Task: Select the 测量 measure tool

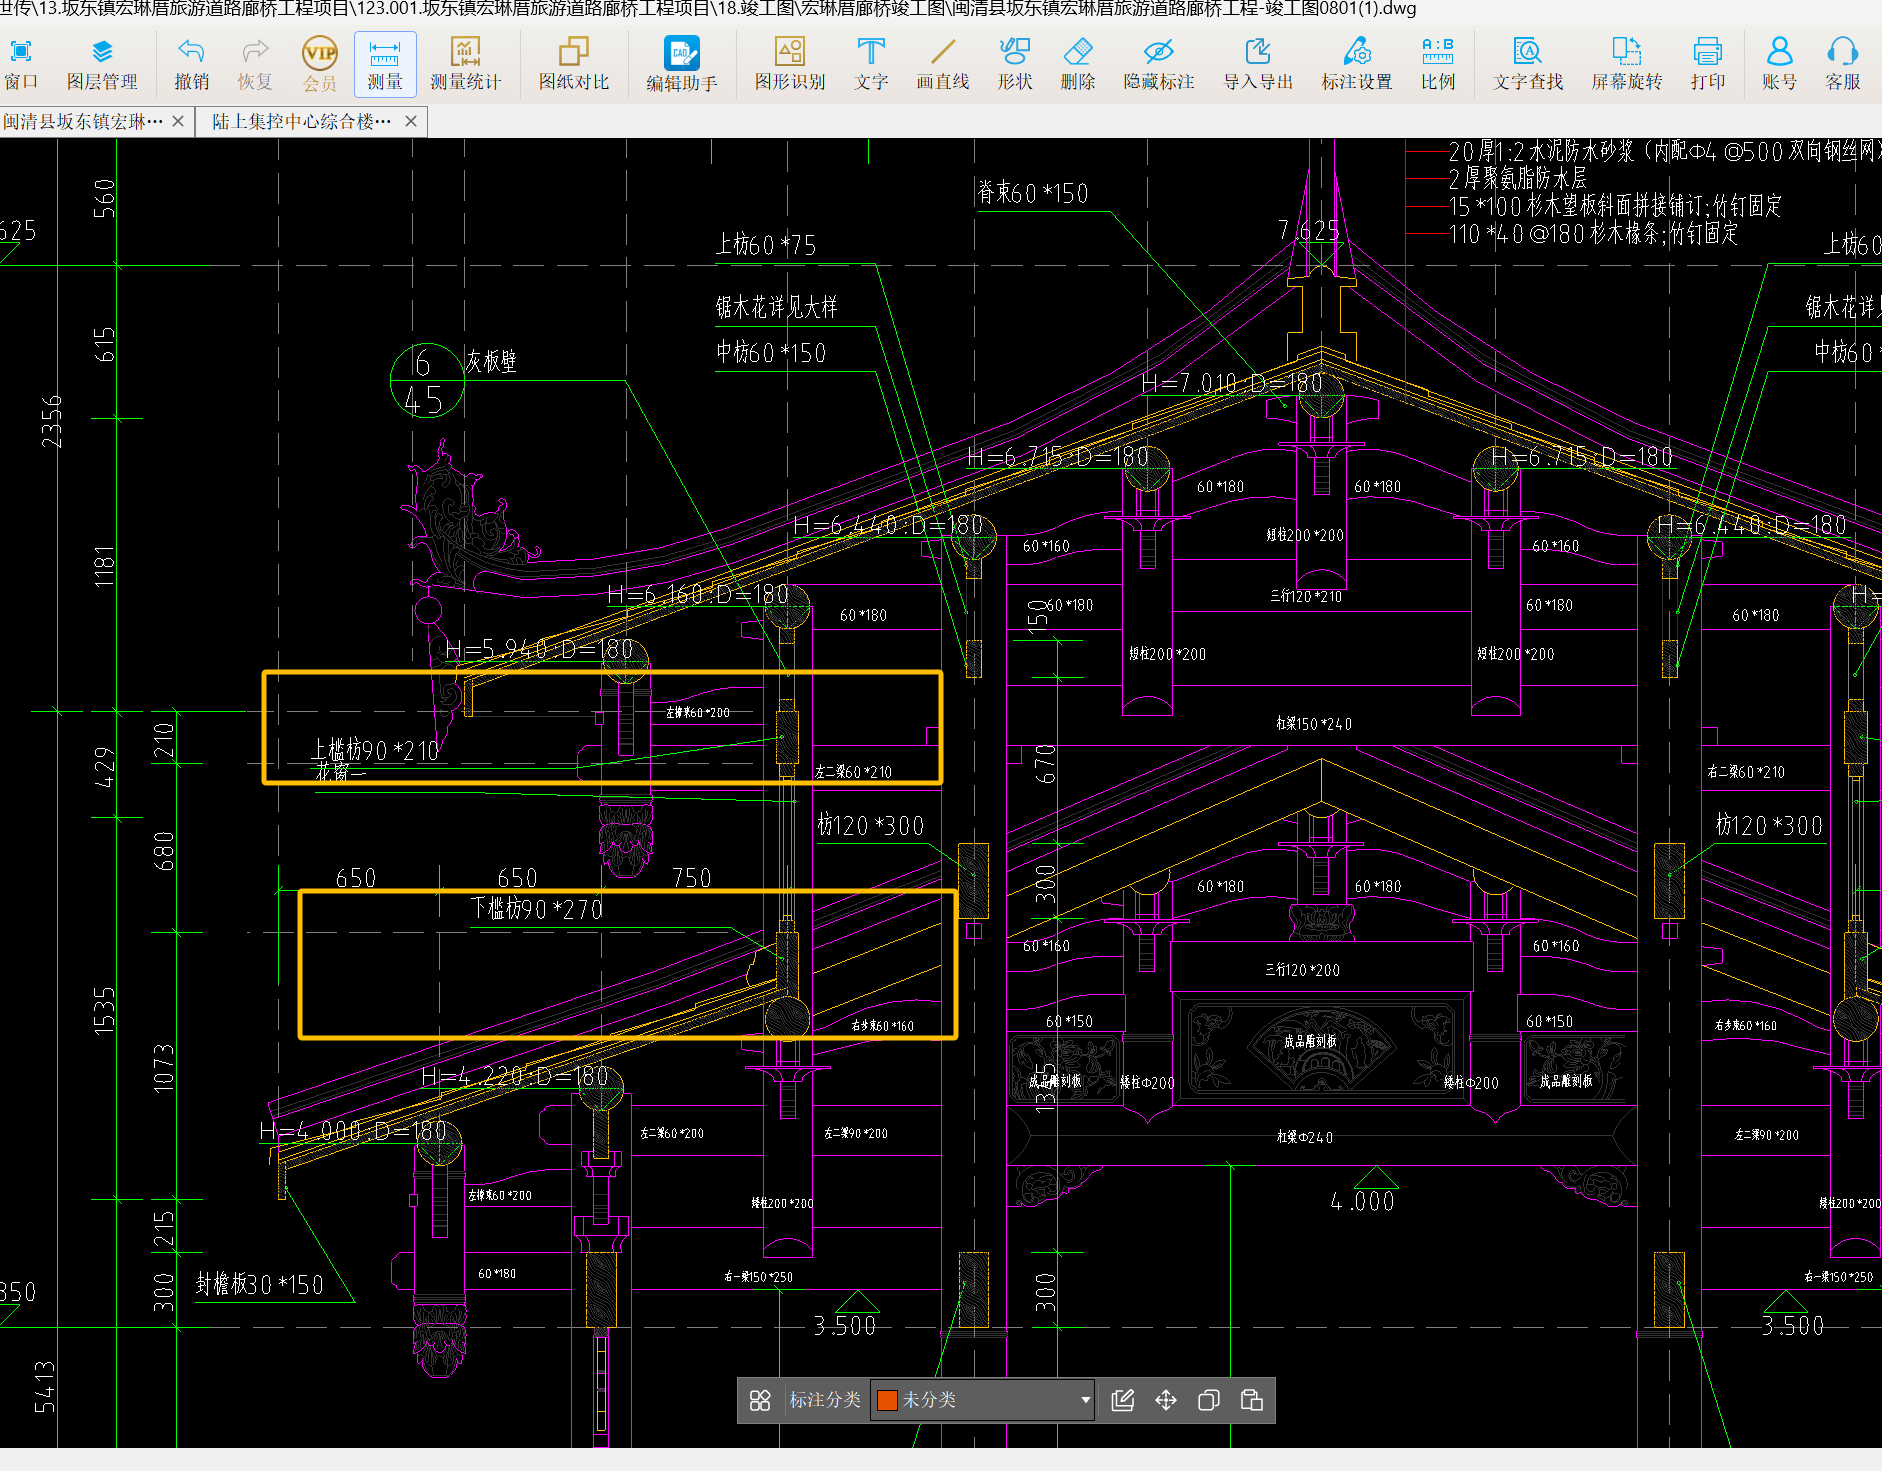Action: [385, 64]
